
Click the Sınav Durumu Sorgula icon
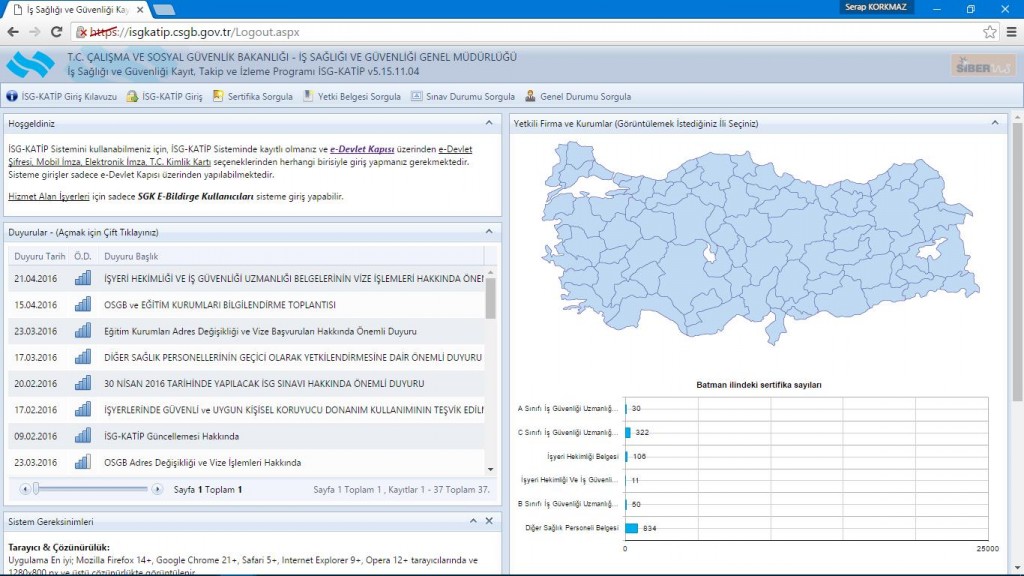coord(417,96)
